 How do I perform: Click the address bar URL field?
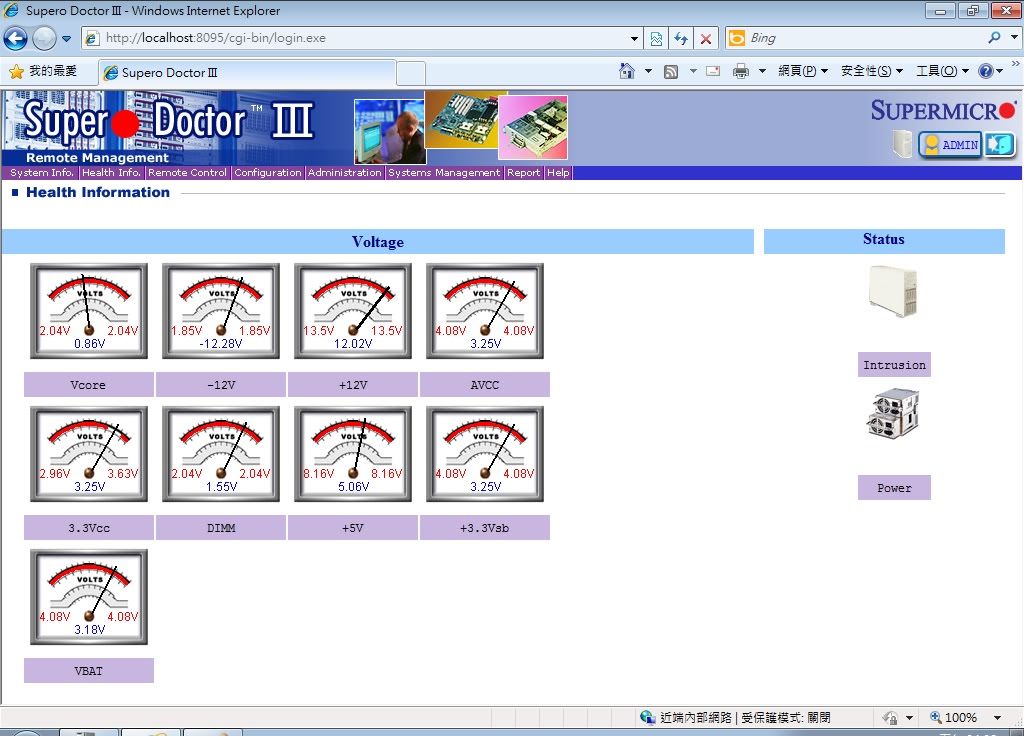(x=362, y=38)
